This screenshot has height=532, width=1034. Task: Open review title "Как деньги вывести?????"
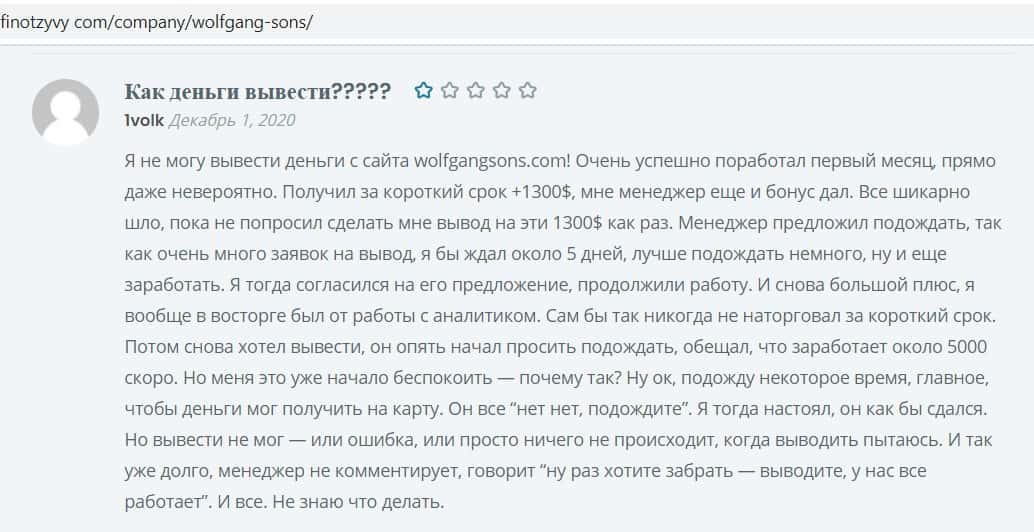pos(257,92)
